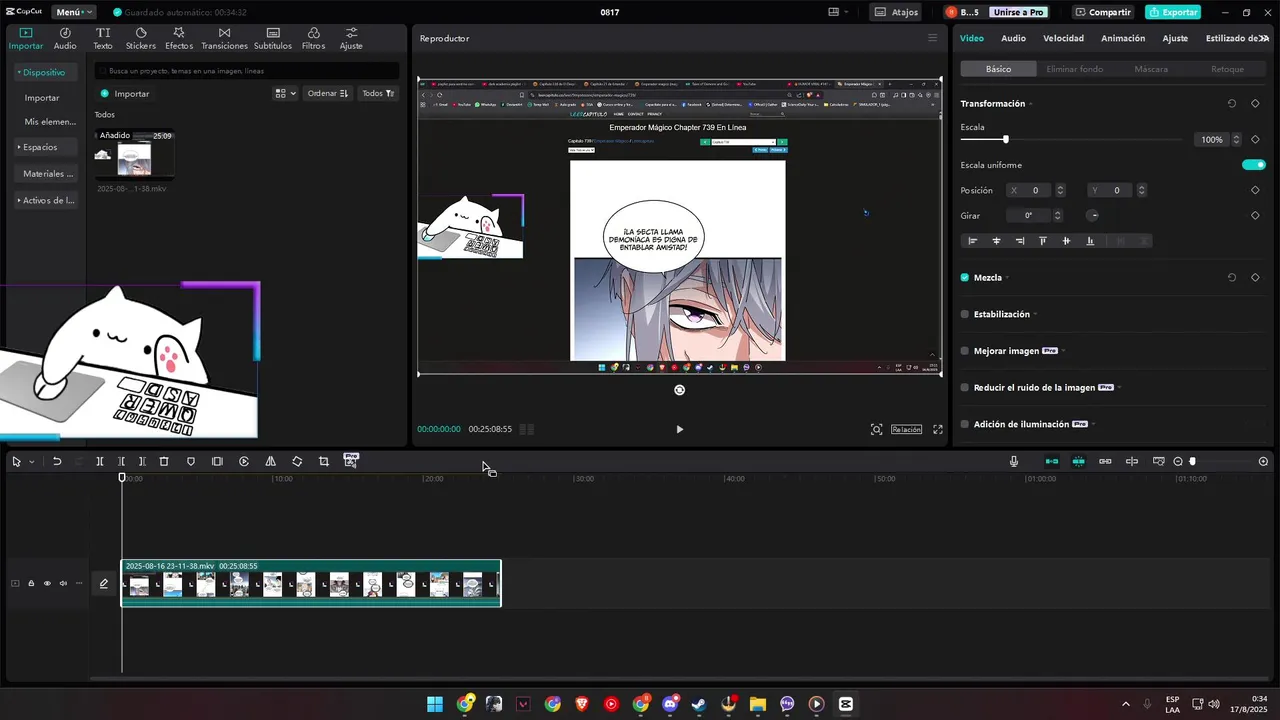Click the delete trash icon in timeline toolbar

tap(164, 461)
